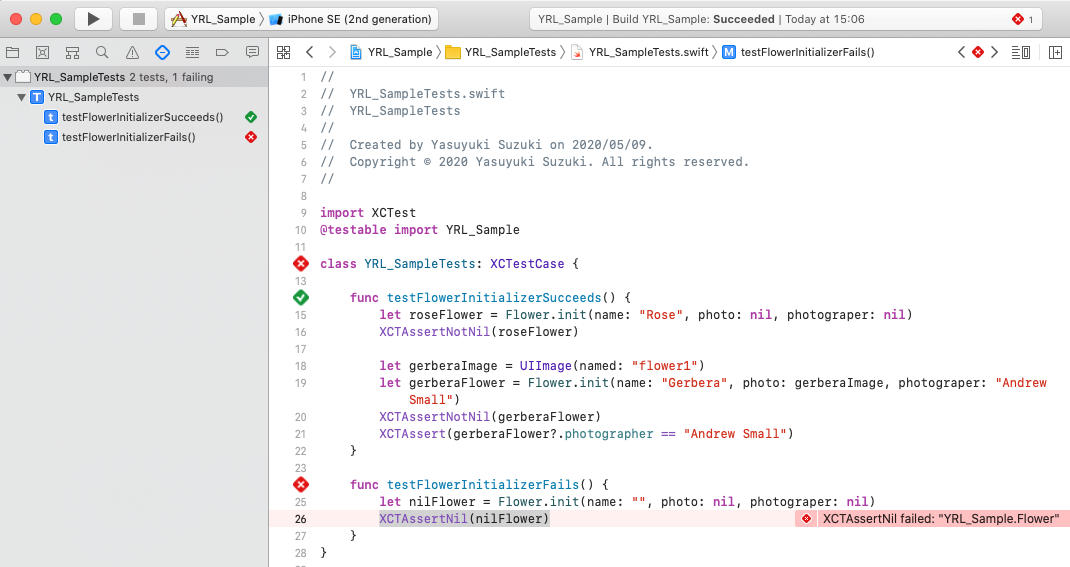
Task: Open the Report navigator
Action: tap(252, 53)
